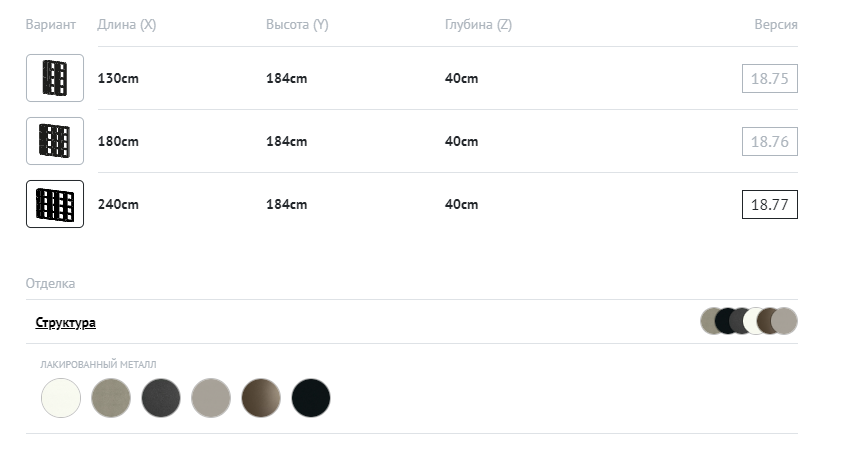The width and height of the screenshot is (866, 450).
Task: Click the Длина (X) column header
Action: tap(126, 25)
